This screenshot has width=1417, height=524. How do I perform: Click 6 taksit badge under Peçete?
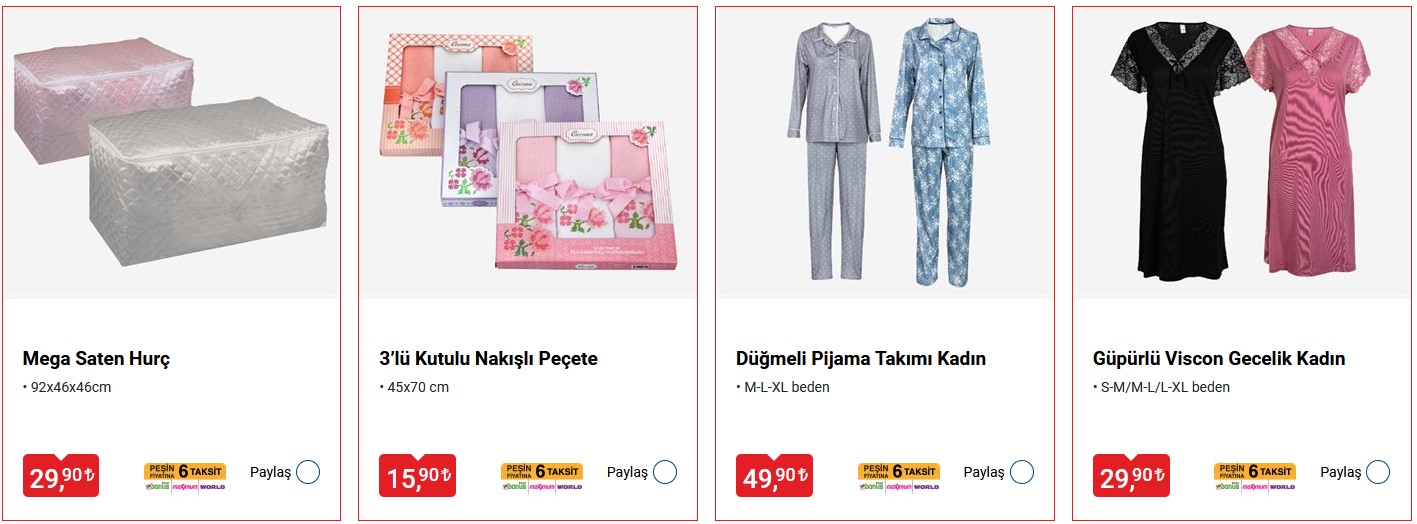(x=542, y=477)
